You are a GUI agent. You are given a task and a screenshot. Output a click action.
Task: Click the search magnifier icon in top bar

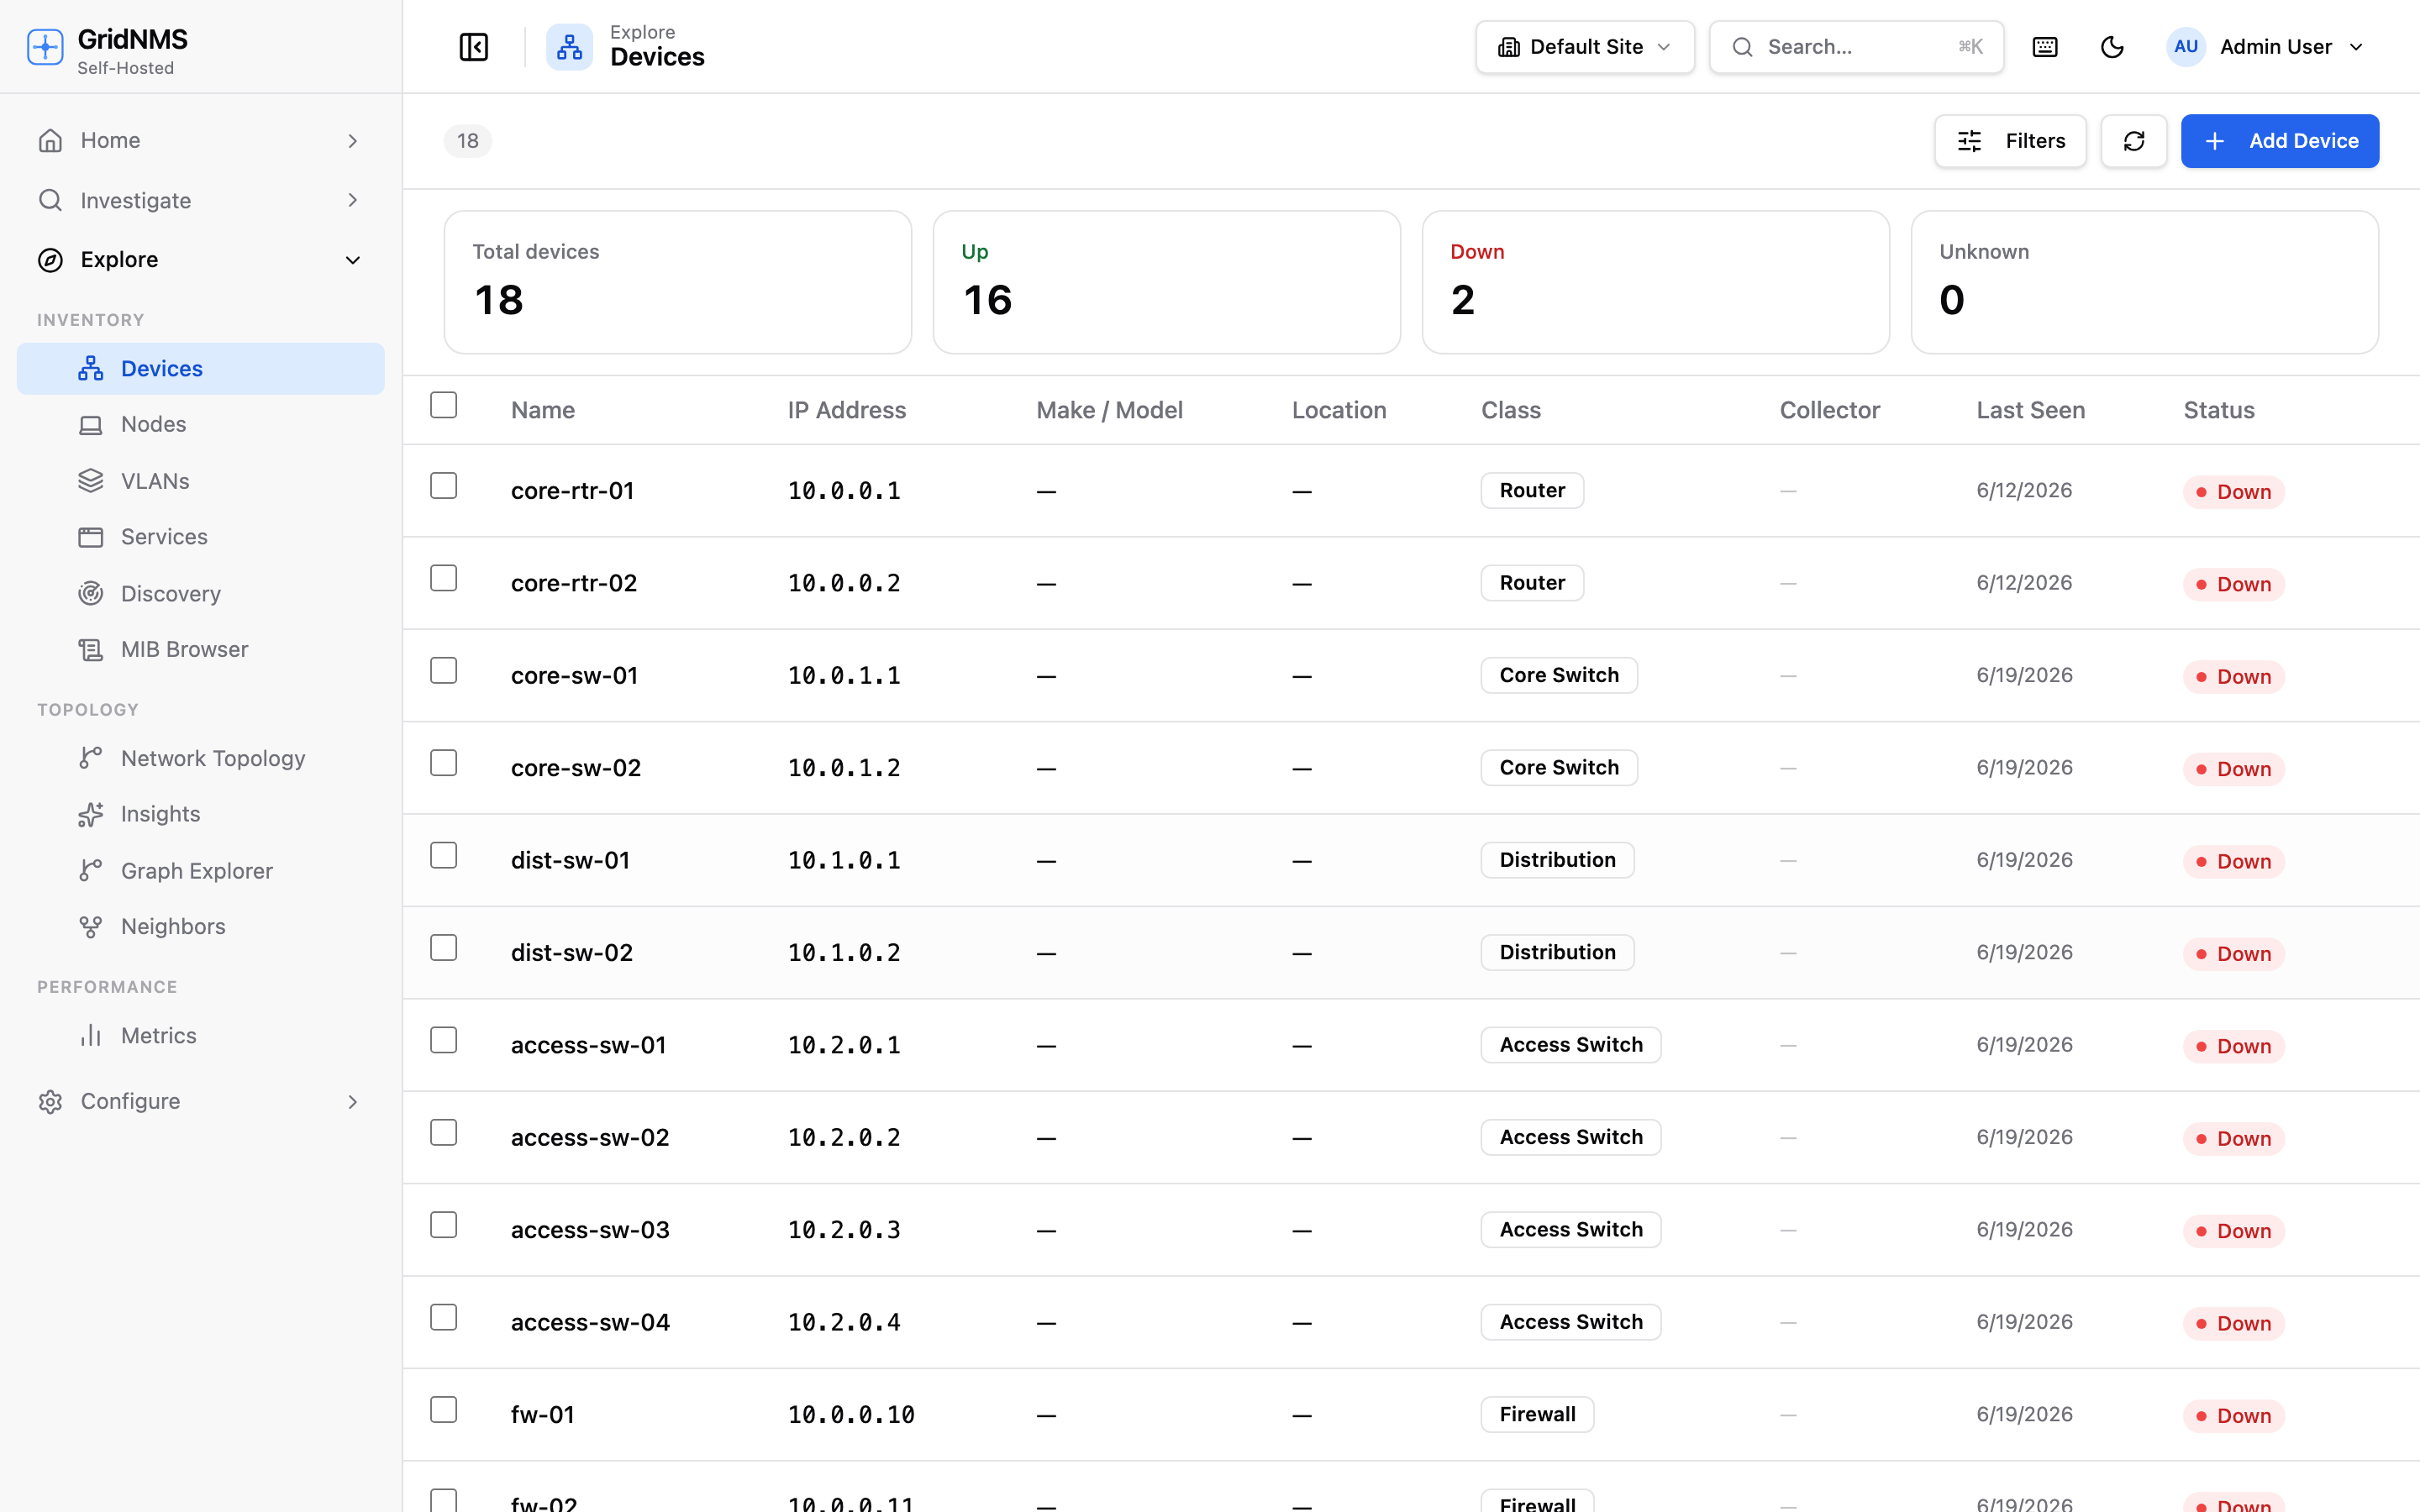coord(1743,47)
